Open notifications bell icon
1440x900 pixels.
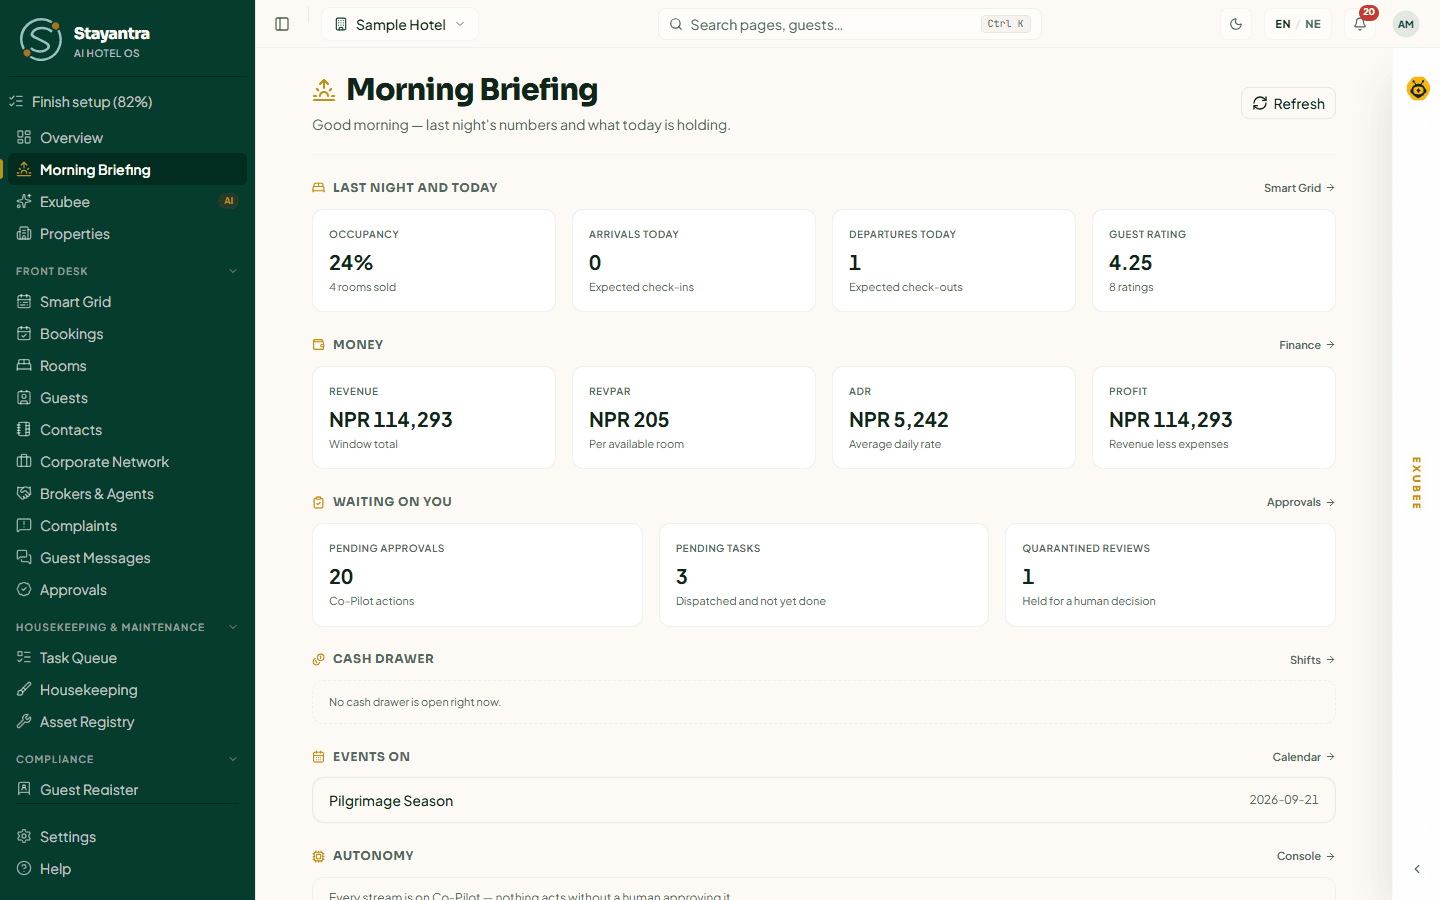point(1360,24)
